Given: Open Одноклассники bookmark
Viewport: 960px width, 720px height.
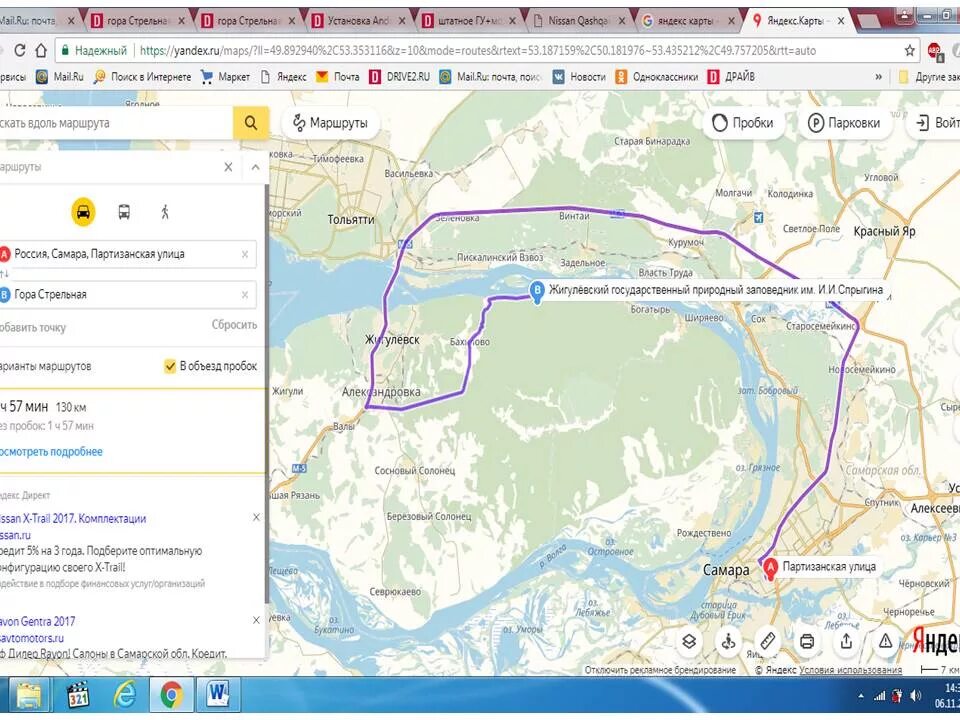Looking at the screenshot, I should coord(656,77).
